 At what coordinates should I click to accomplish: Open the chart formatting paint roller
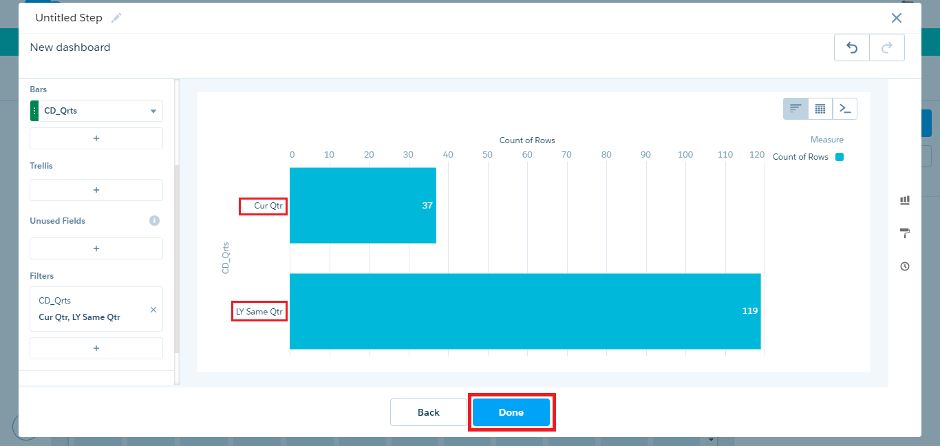pos(905,233)
